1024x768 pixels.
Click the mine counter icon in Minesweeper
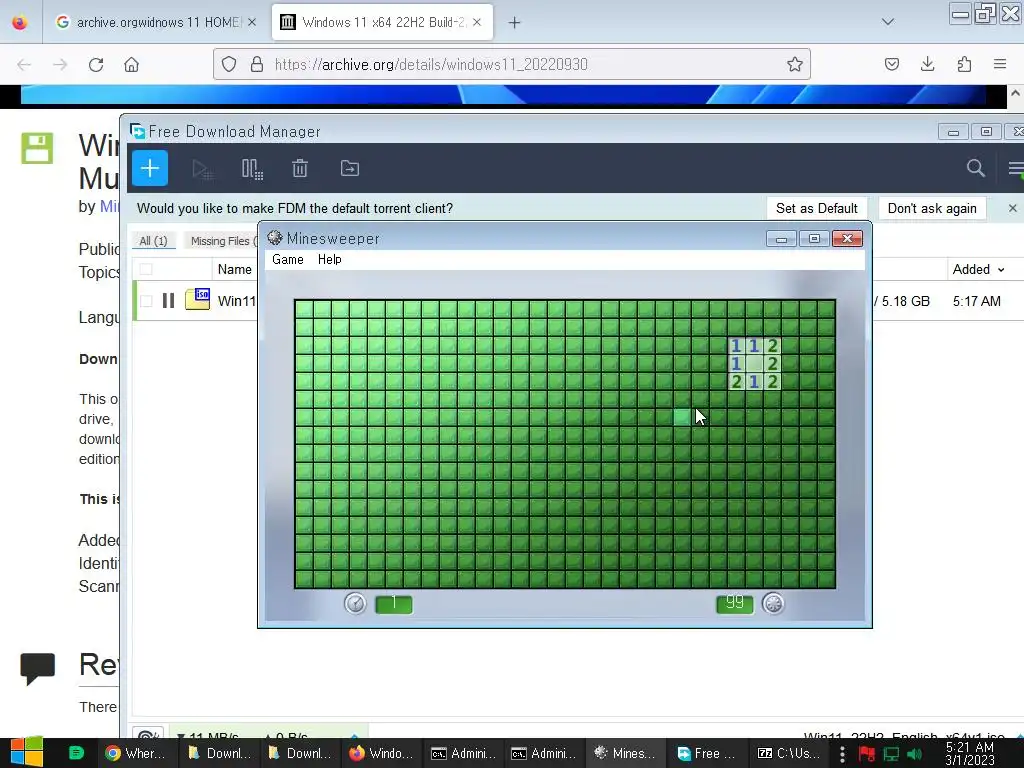(773, 603)
